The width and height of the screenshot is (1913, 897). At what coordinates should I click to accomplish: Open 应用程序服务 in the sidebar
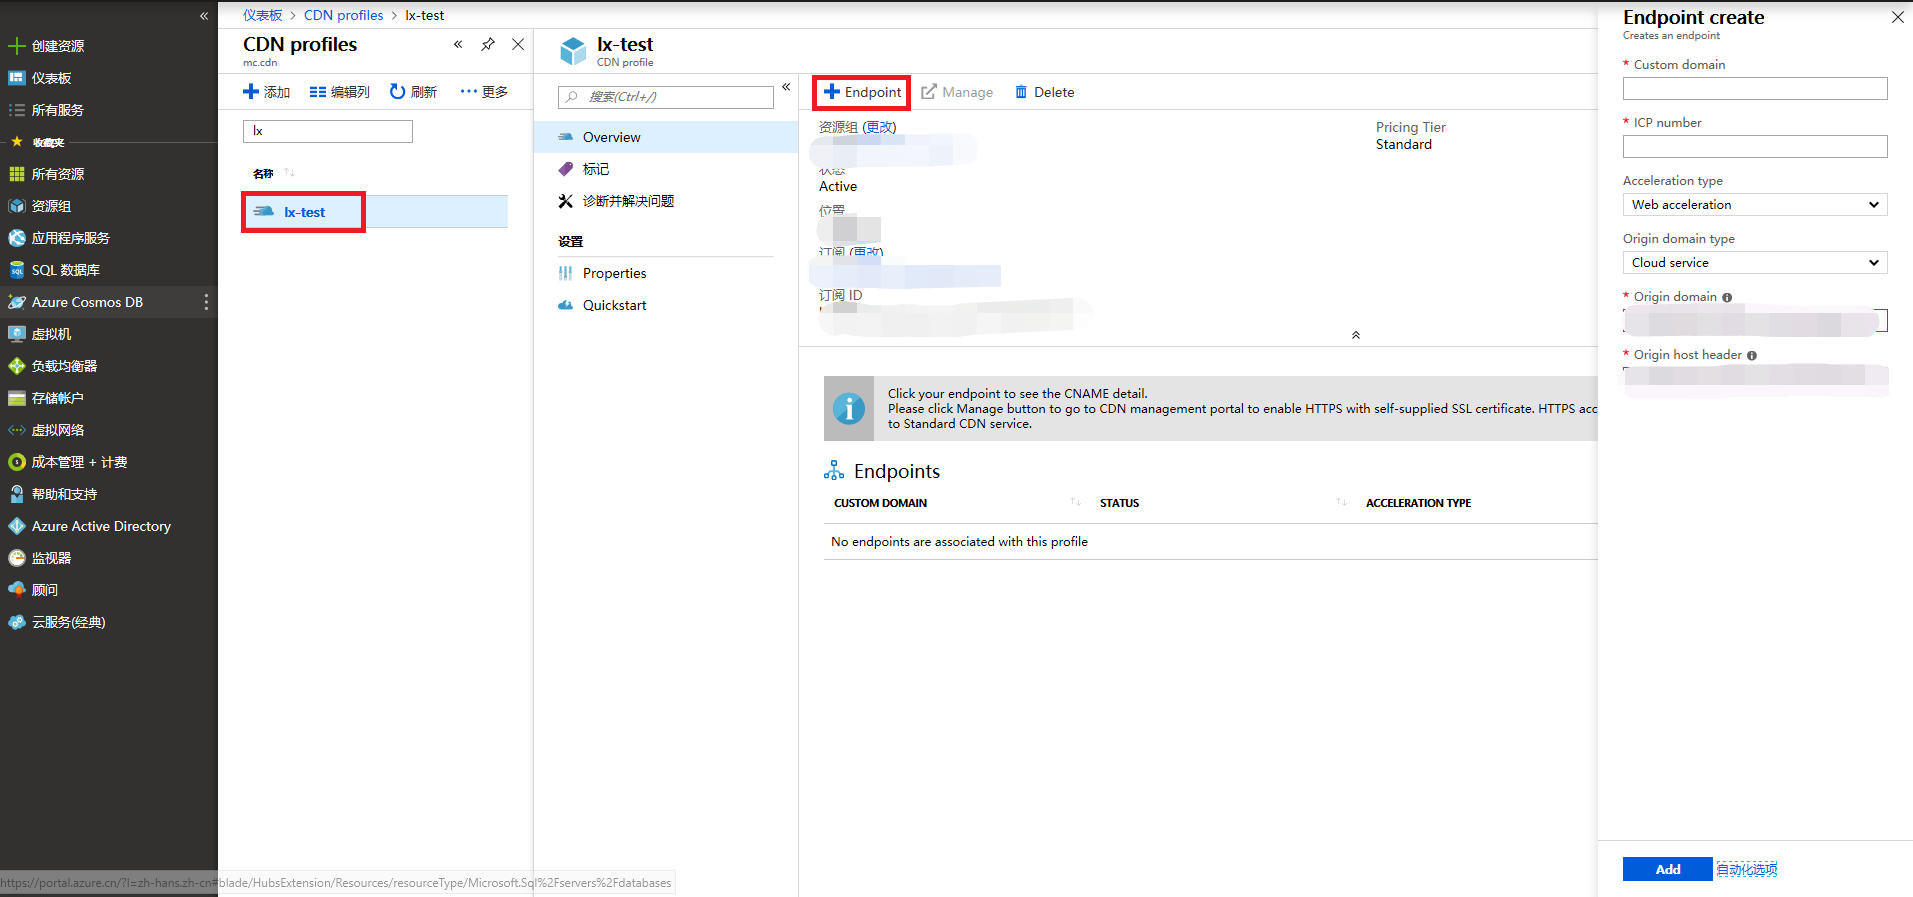70,238
